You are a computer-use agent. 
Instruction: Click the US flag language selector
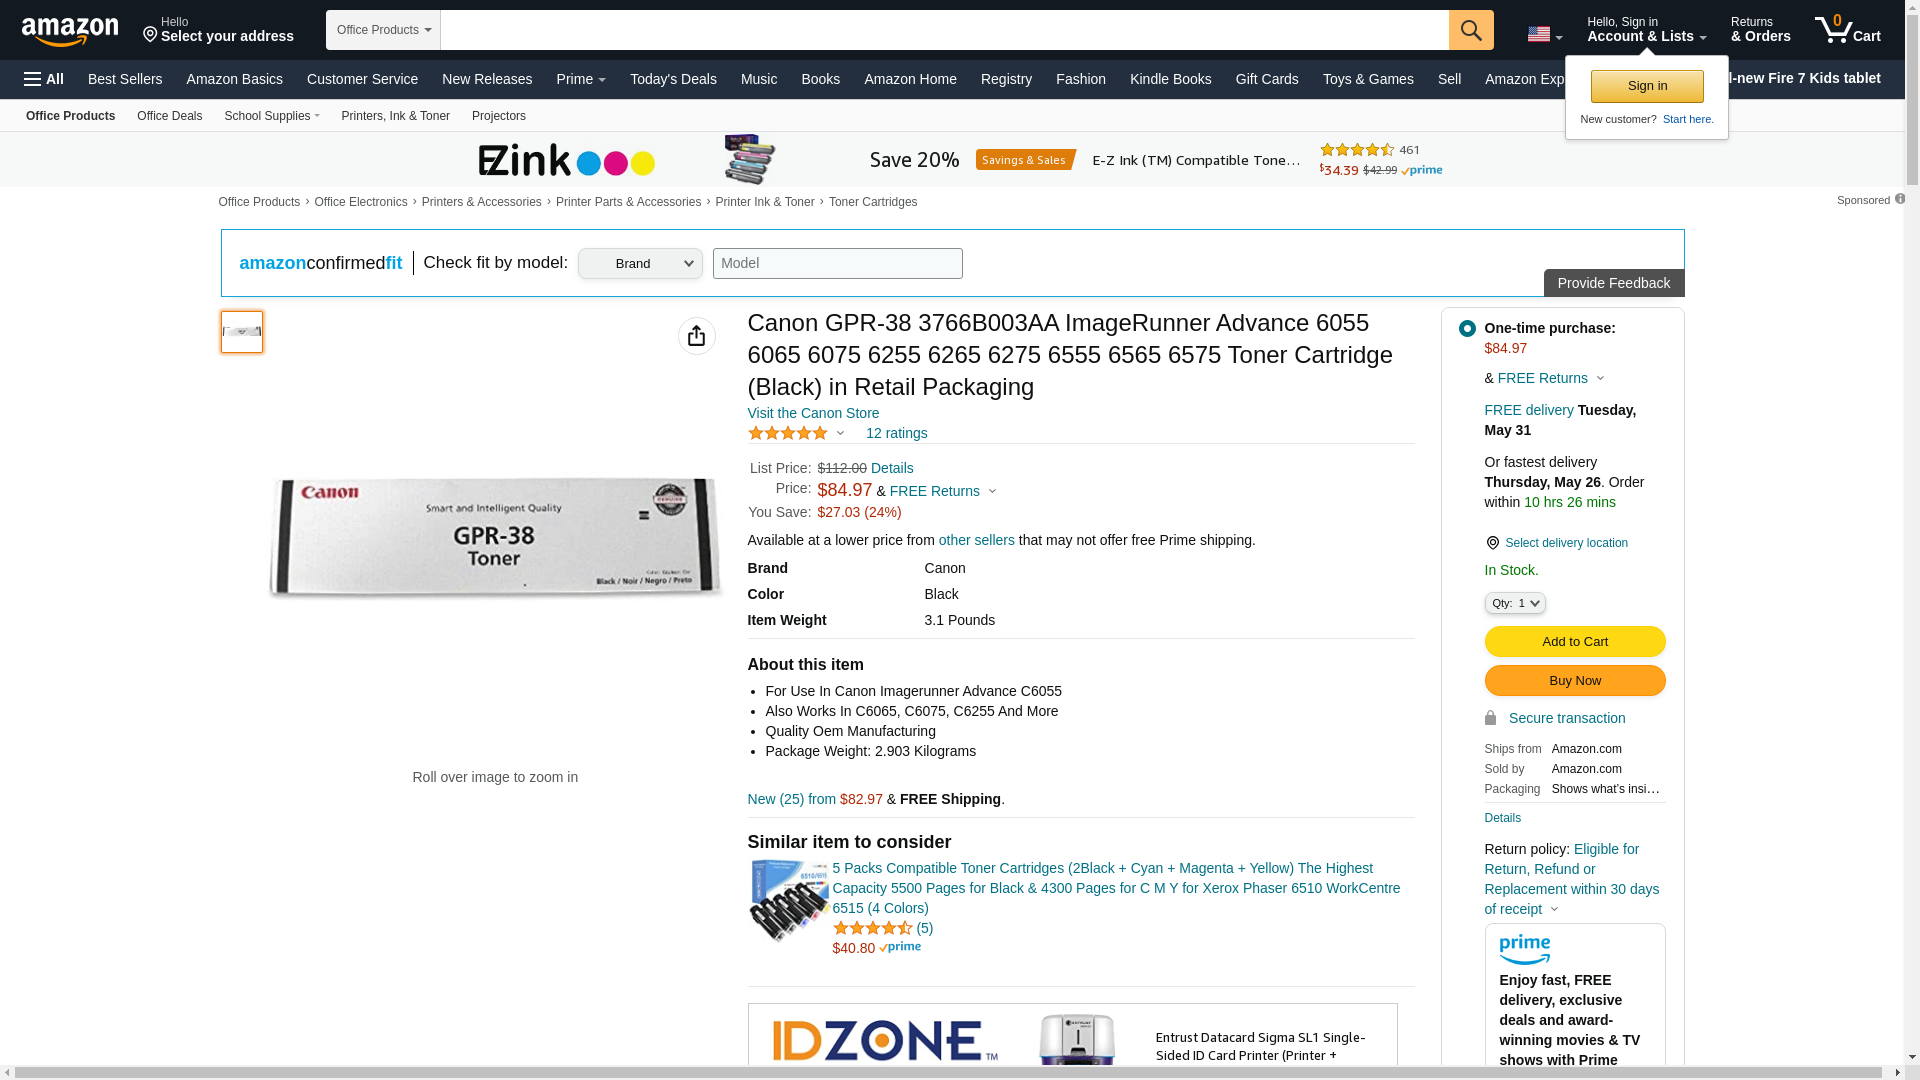point(1544,34)
